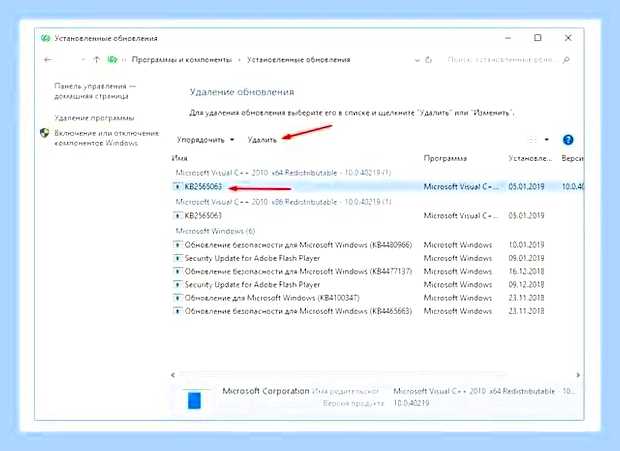The height and width of the screenshot is (451, 620).
Task: Click the Control Panel address bar icon
Action: 112,60
